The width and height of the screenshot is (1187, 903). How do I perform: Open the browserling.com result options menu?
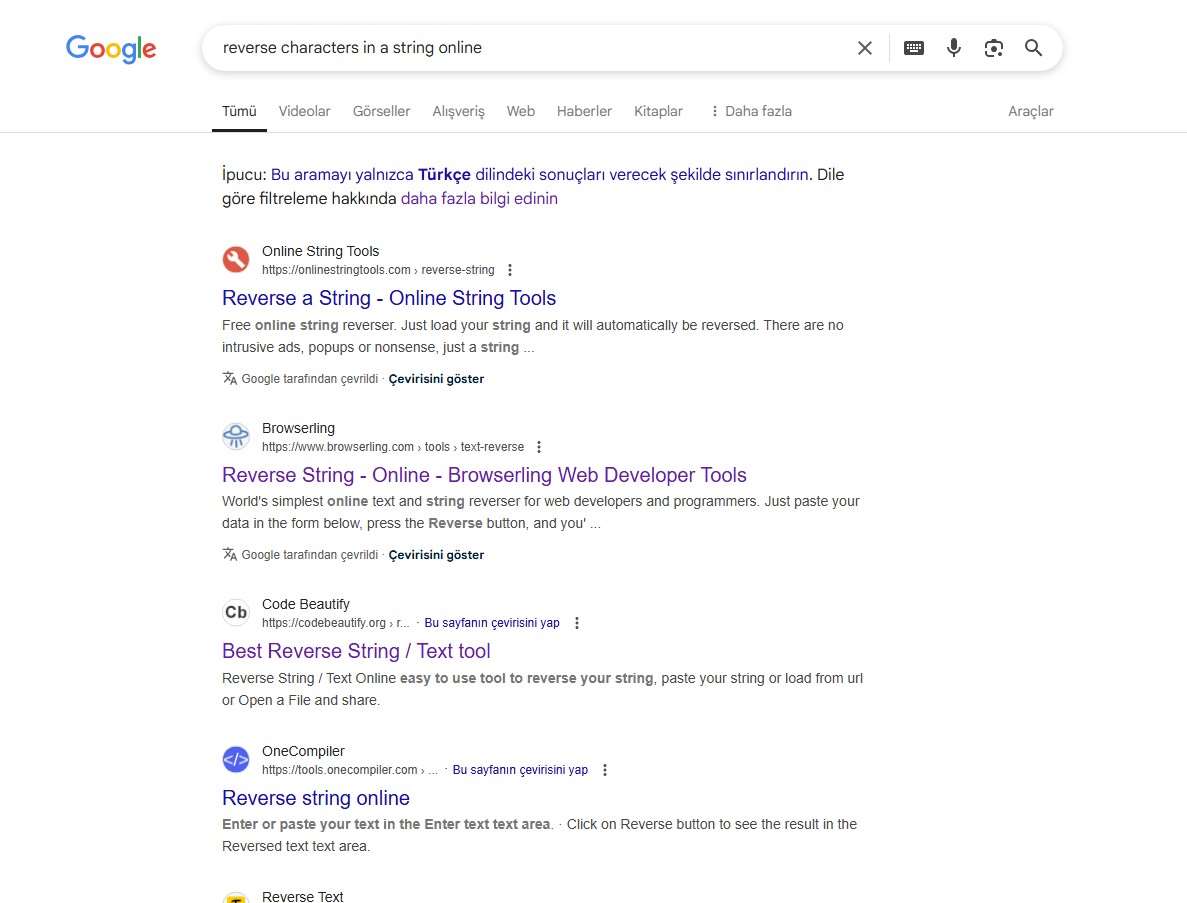pos(539,447)
